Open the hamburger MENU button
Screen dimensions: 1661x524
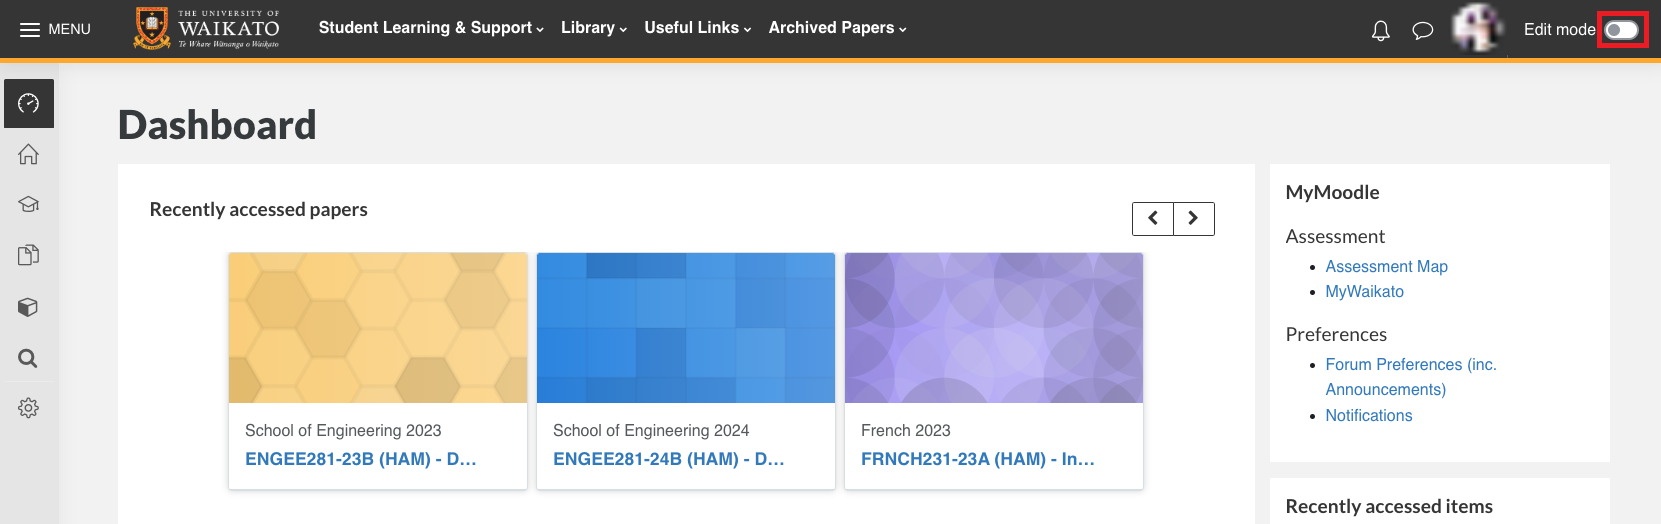click(x=55, y=29)
